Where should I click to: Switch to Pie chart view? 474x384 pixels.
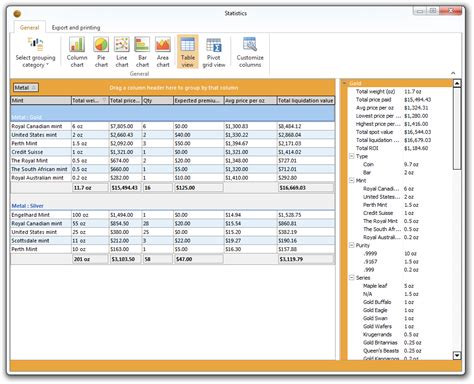tap(101, 52)
